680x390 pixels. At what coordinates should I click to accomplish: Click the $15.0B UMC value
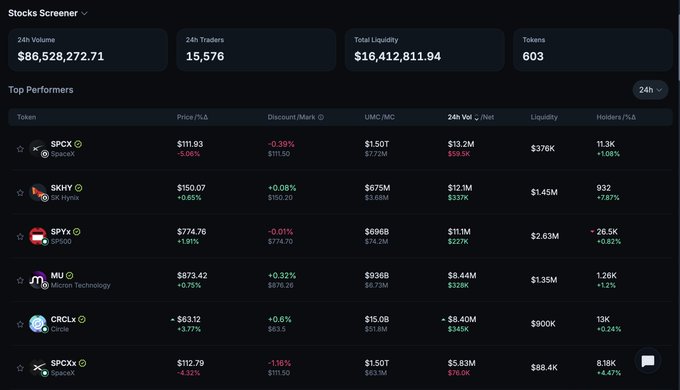377,319
